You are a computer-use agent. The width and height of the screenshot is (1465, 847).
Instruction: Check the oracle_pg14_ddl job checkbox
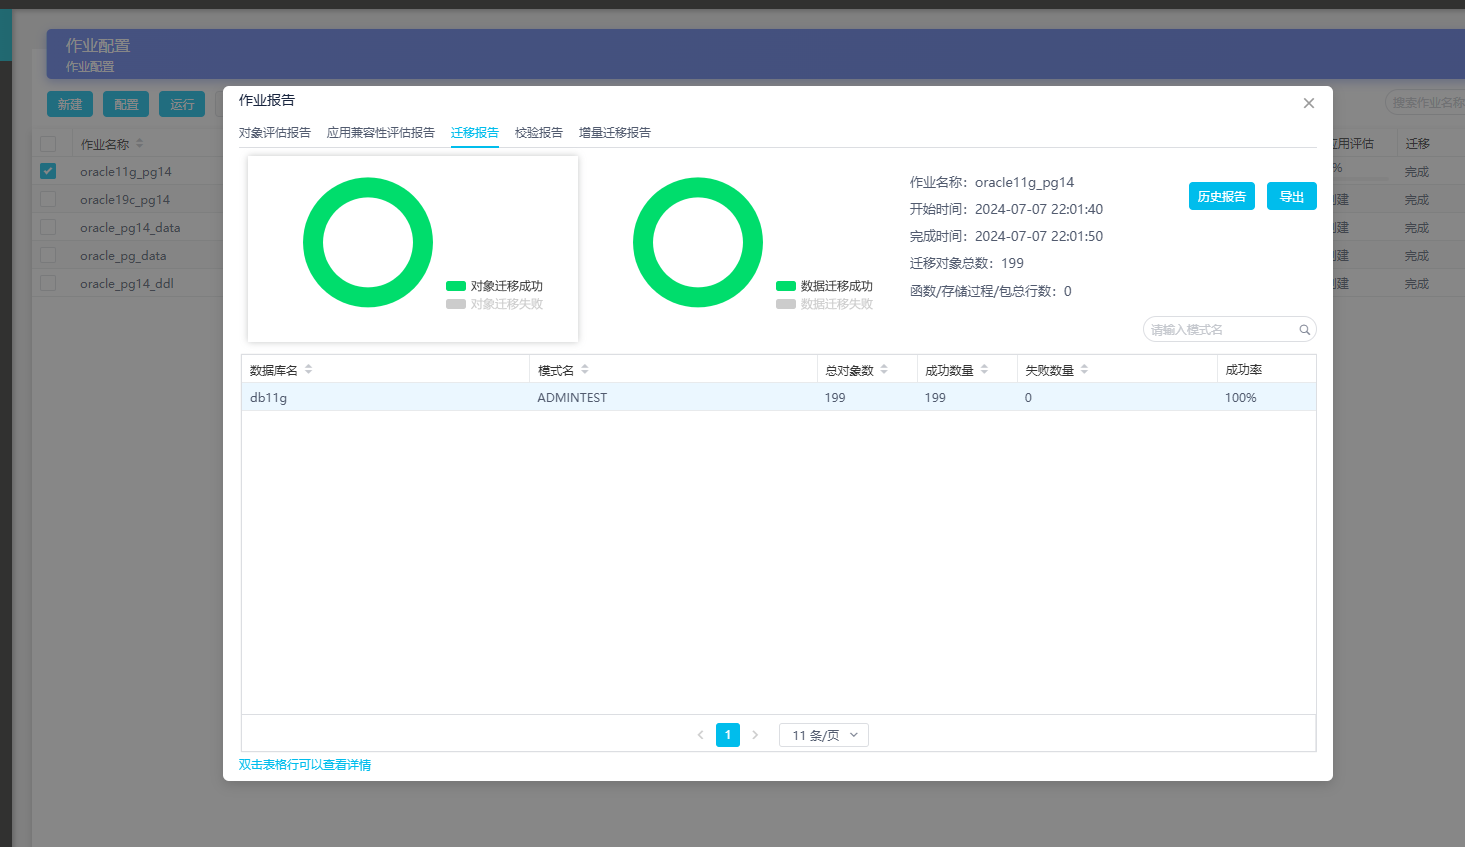click(x=48, y=283)
